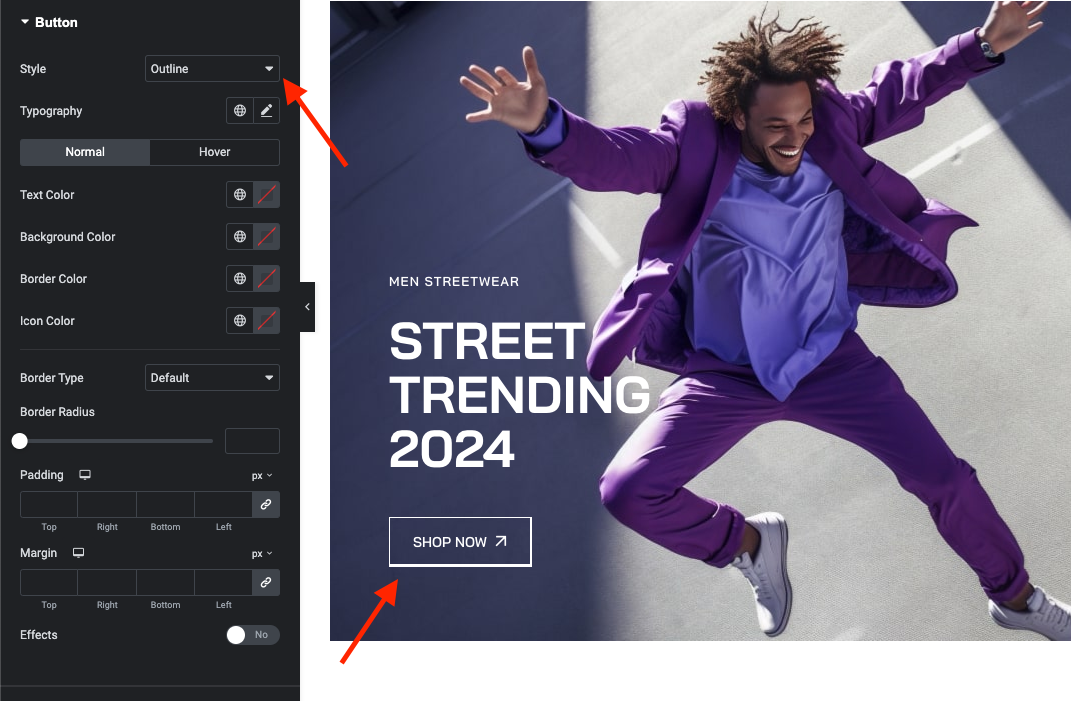Viewport: 1071px width, 701px height.
Task: Click the Typography globe icon
Action: [x=240, y=111]
